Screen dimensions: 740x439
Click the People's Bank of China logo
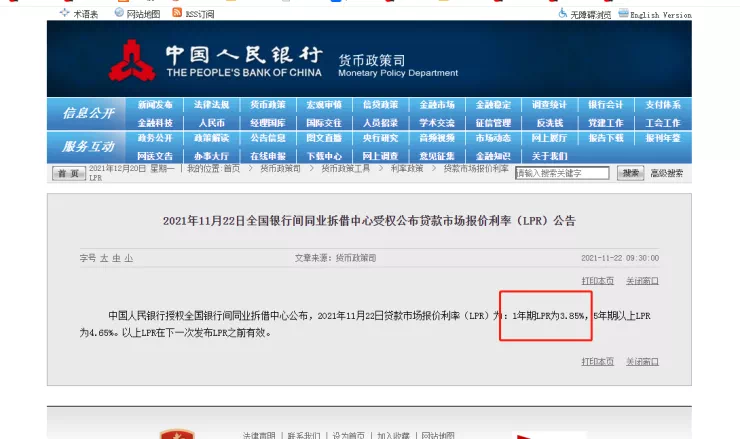pos(130,60)
